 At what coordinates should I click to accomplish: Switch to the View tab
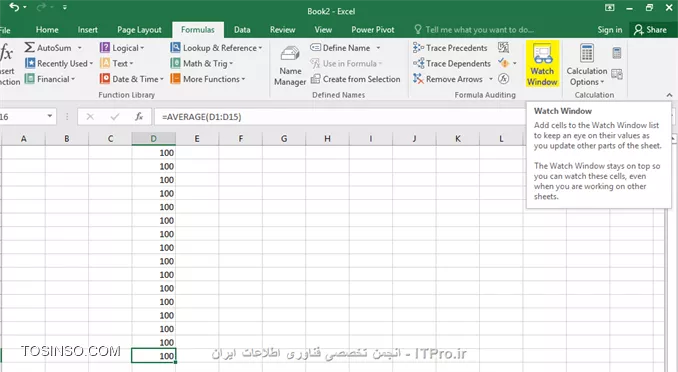click(323, 30)
